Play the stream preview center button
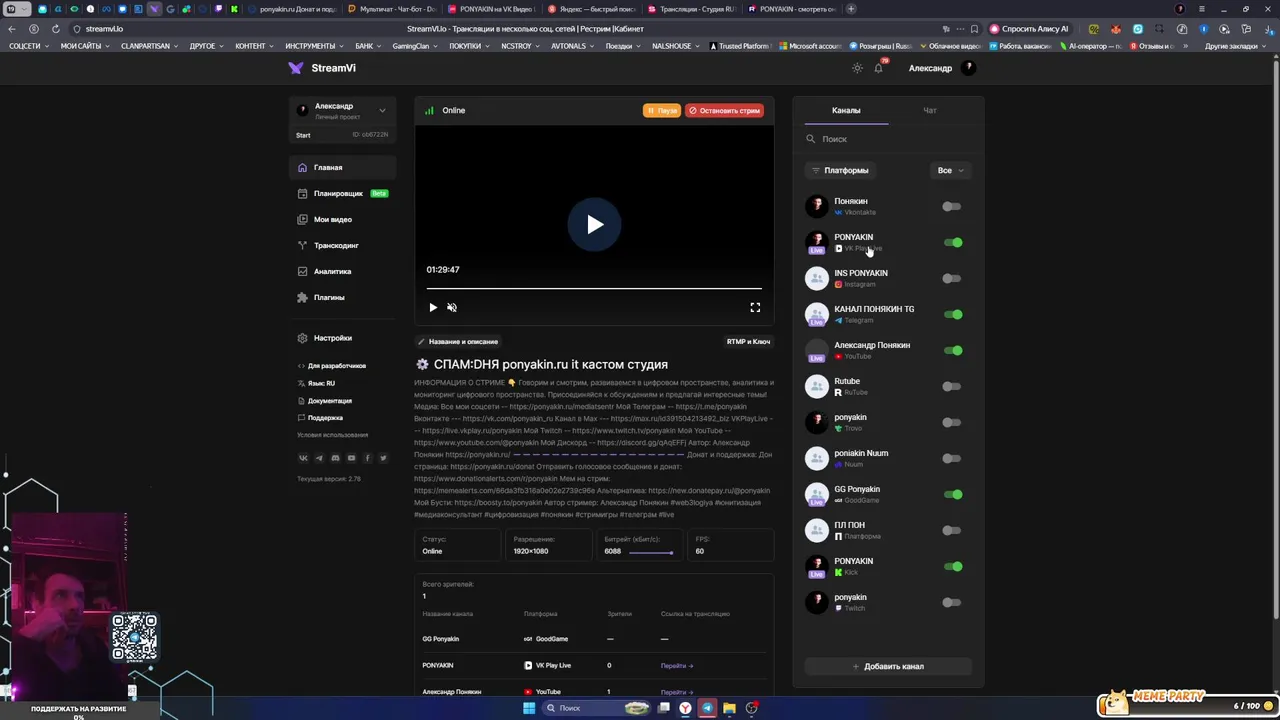The image size is (1280, 720). (x=594, y=224)
